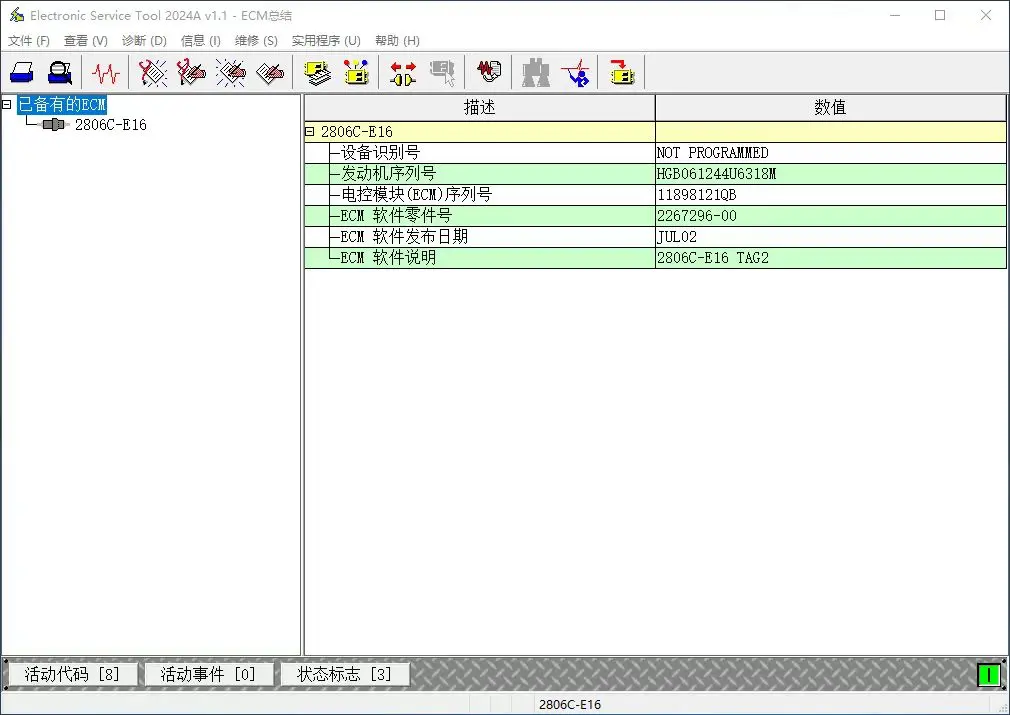Open the Status Tool waveform icon
The image size is (1010, 715).
[x=105, y=72]
